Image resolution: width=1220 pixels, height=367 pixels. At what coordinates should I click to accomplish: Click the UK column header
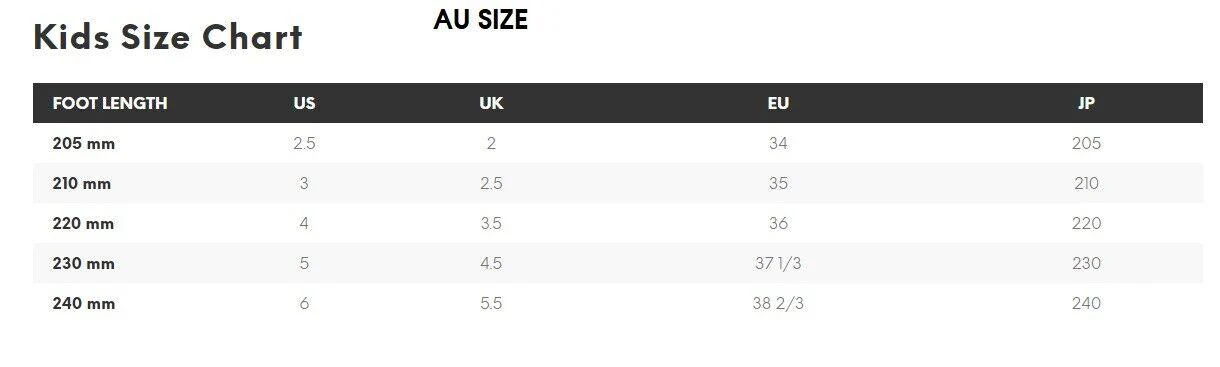(491, 103)
